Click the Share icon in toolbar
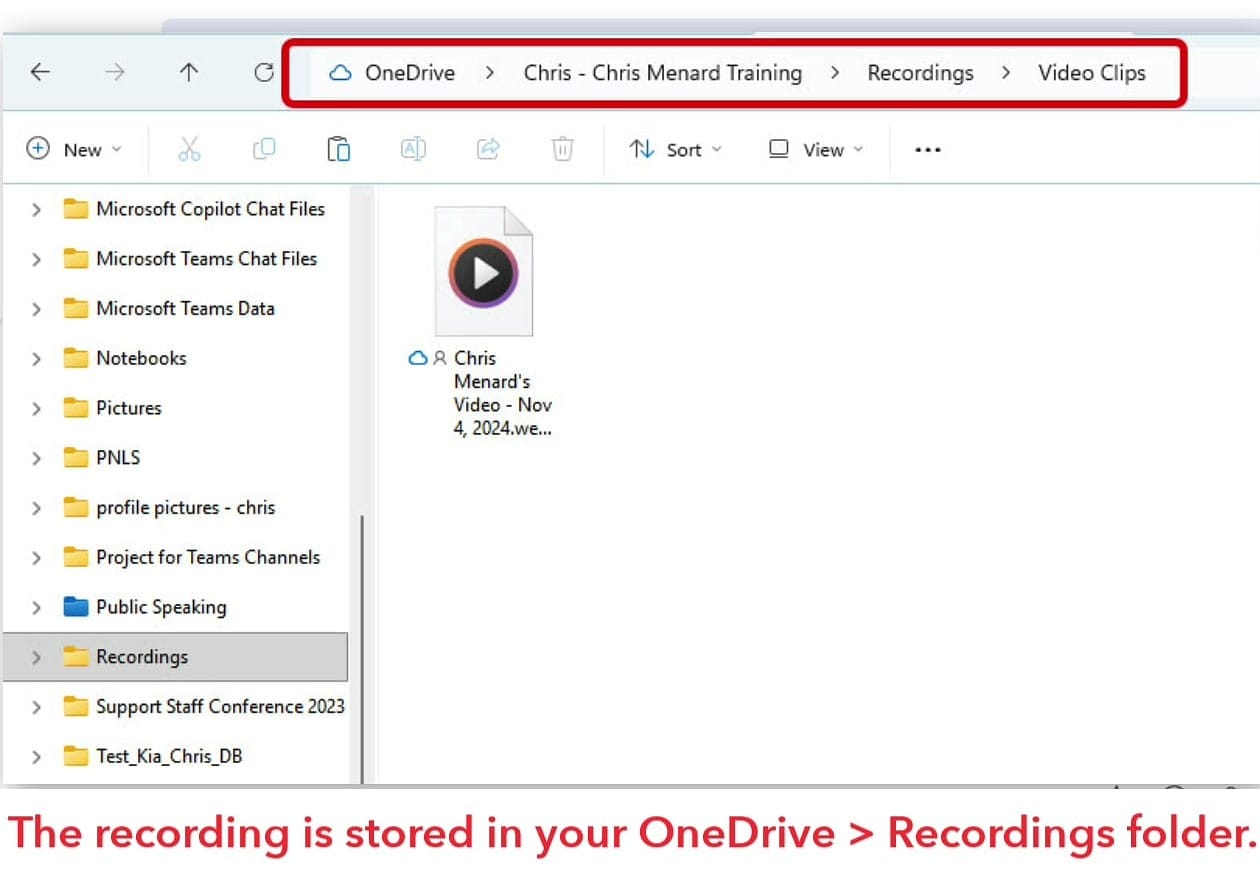The width and height of the screenshot is (1260, 874). click(x=488, y=149)
